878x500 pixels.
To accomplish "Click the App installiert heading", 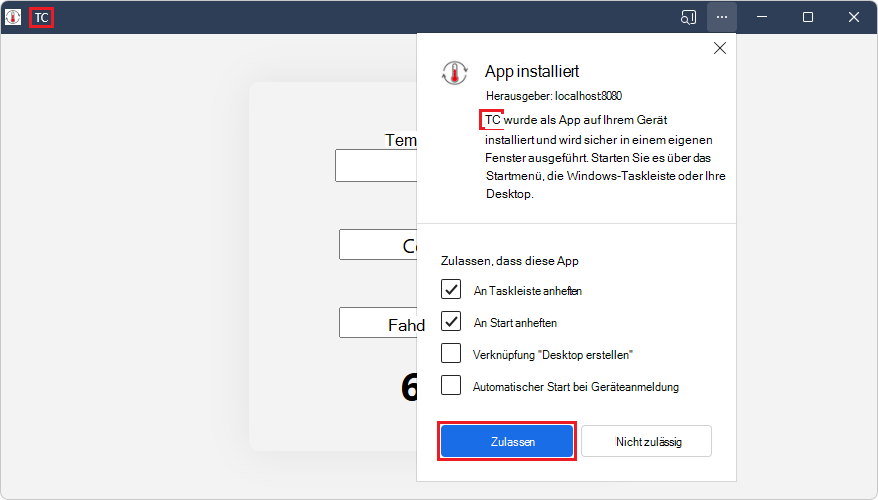I will tap(532, 72).
